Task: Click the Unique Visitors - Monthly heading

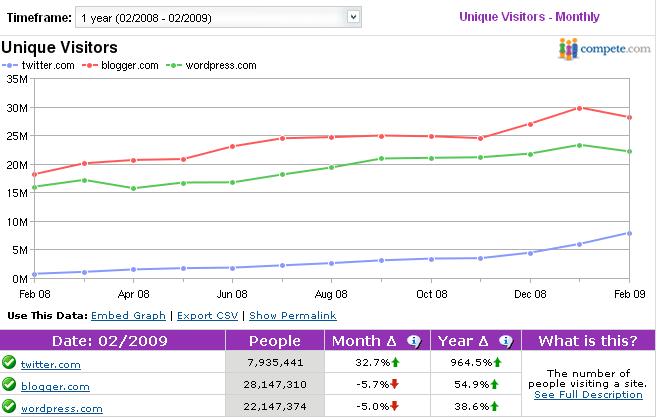Action: [529, 17]
